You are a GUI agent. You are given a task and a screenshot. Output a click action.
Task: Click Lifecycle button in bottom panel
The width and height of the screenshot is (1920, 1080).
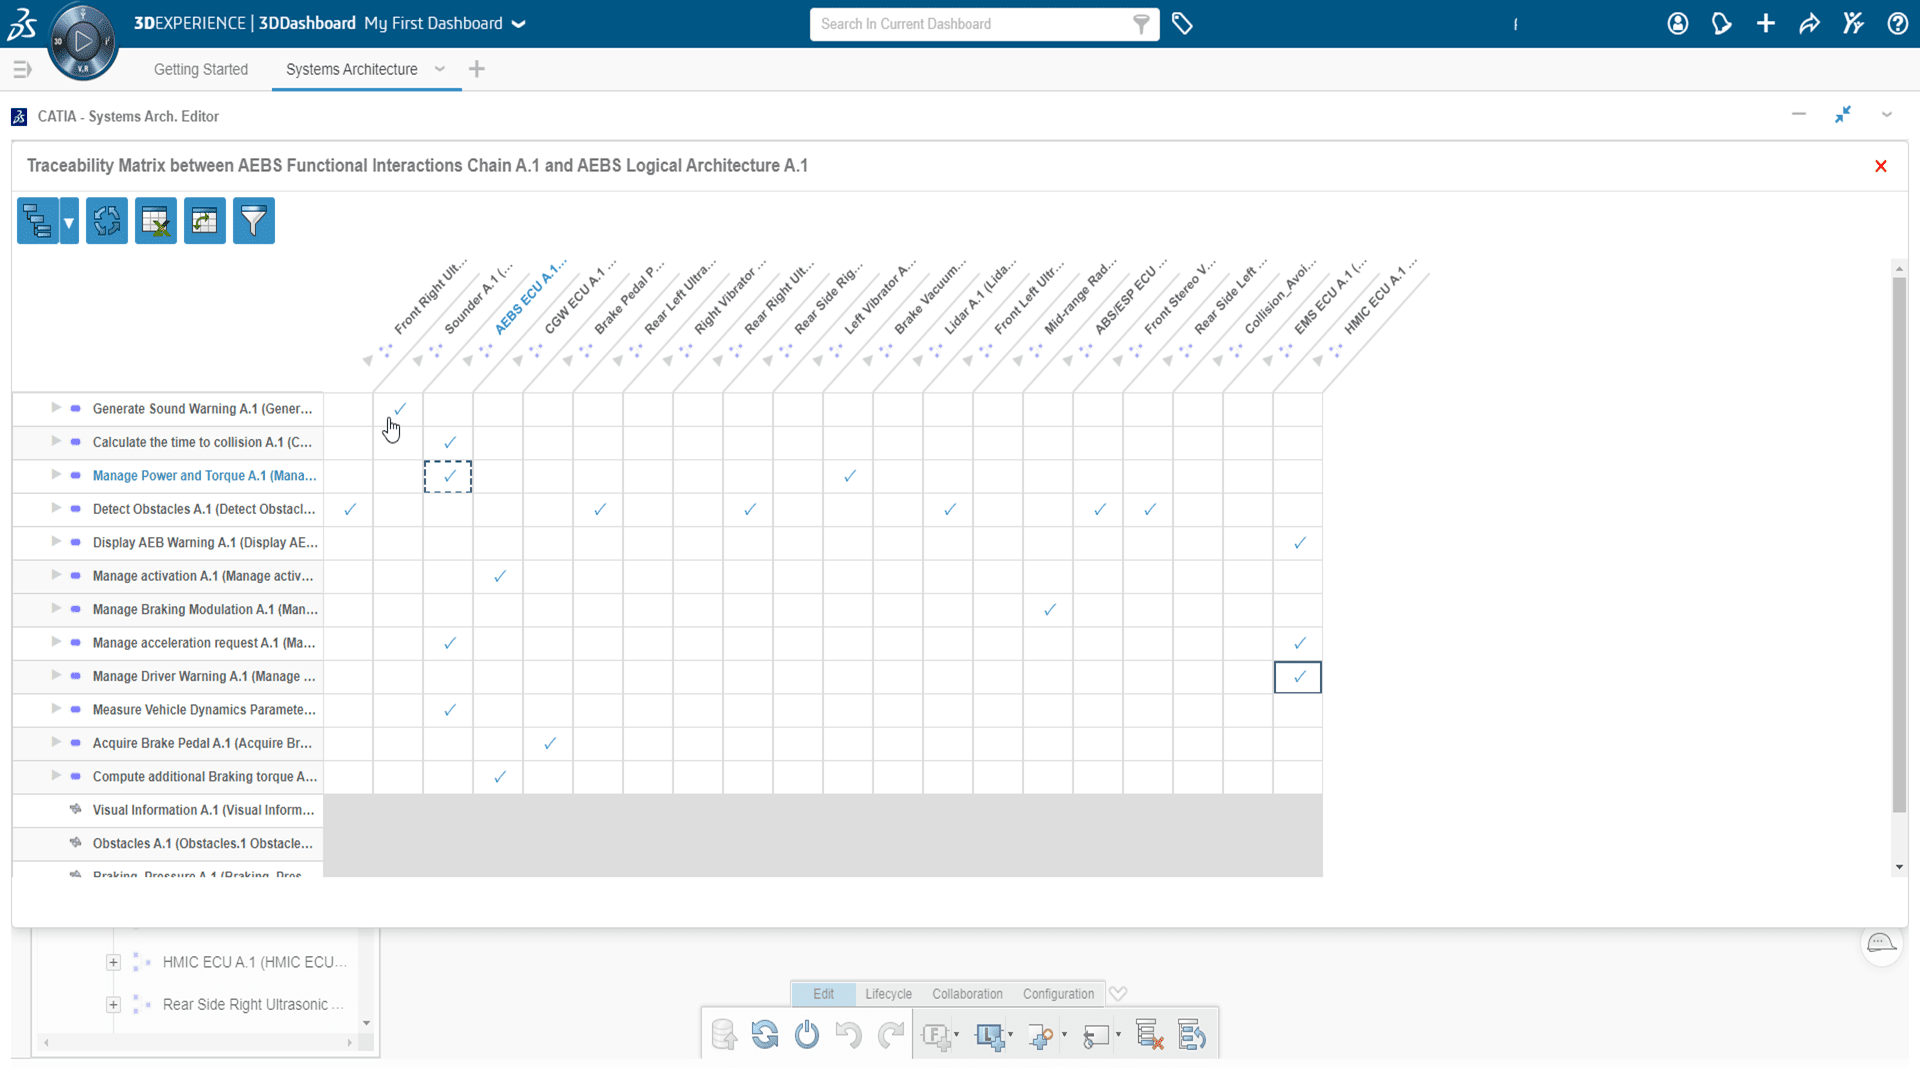pos(889,993)
